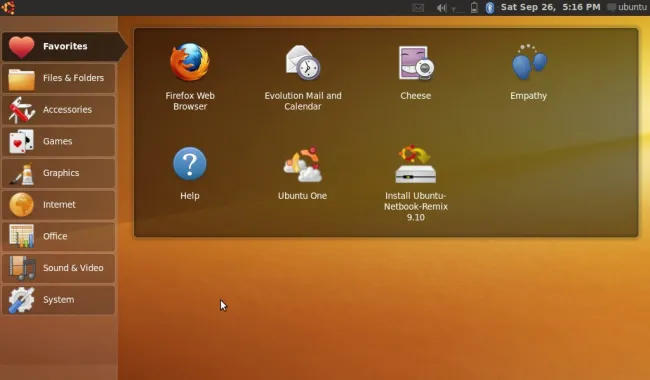Screen dimensions: 650x380
Task: Open Ubuntu One
Action: tap(302, 173)
